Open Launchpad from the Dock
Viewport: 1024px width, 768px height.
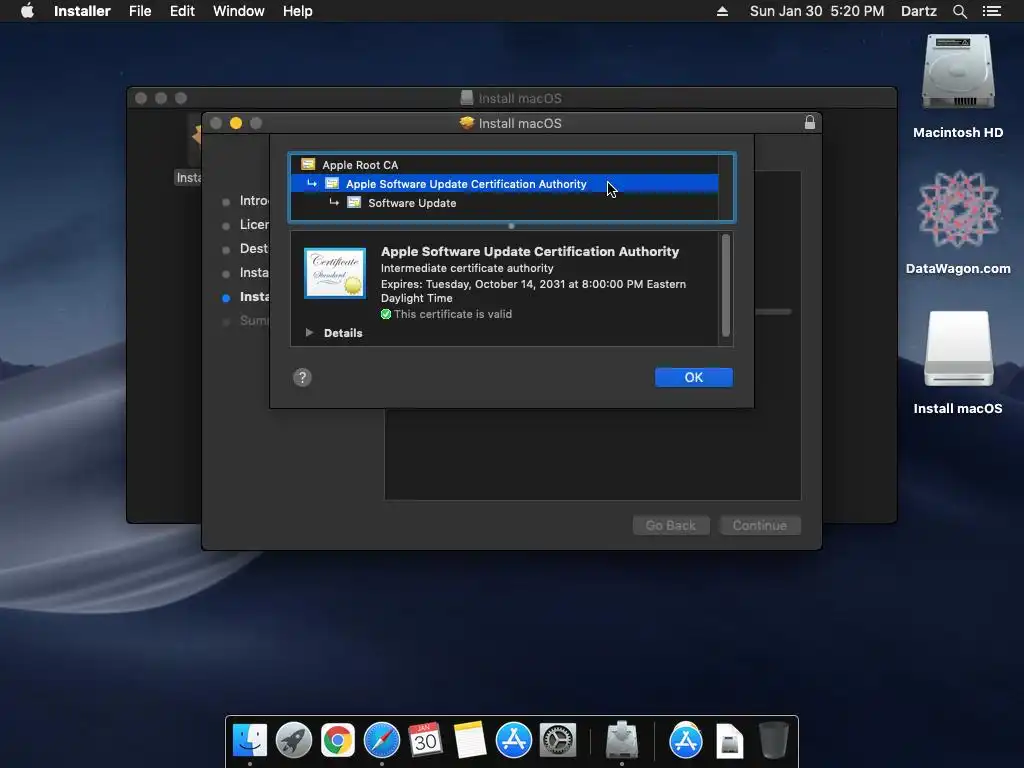(294, 741)
